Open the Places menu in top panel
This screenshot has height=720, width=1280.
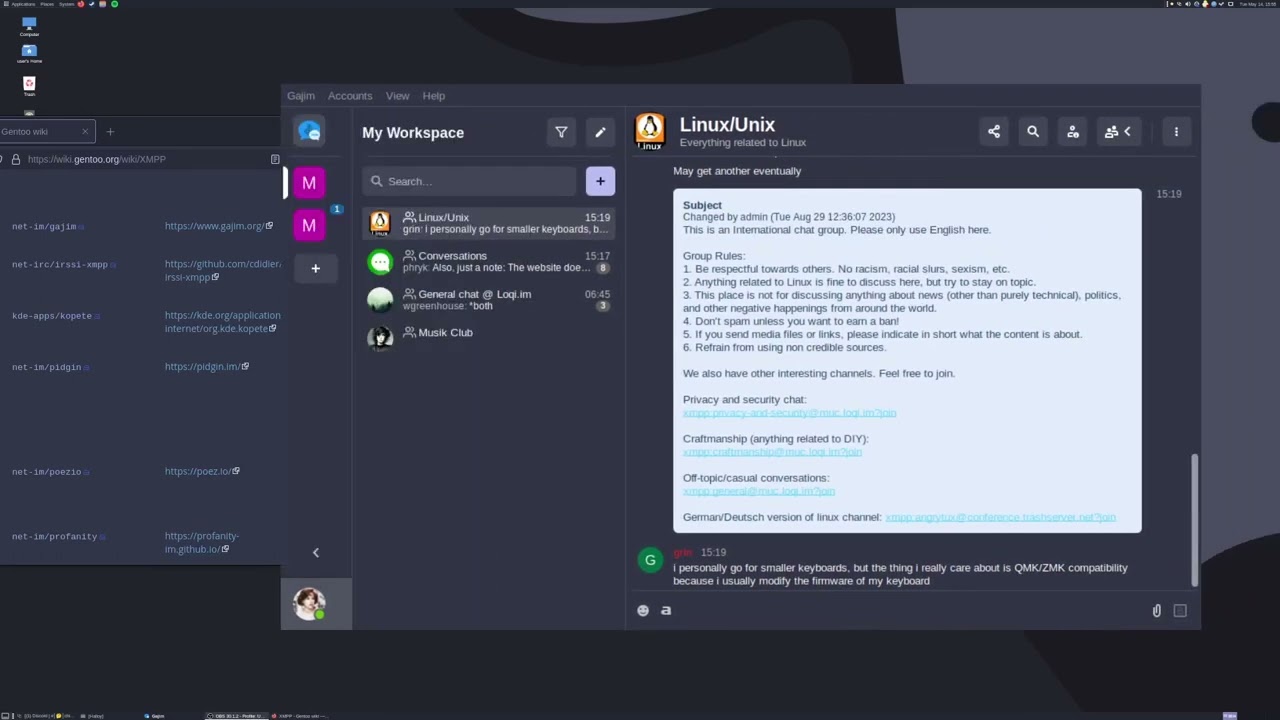[x=47, y=4]
